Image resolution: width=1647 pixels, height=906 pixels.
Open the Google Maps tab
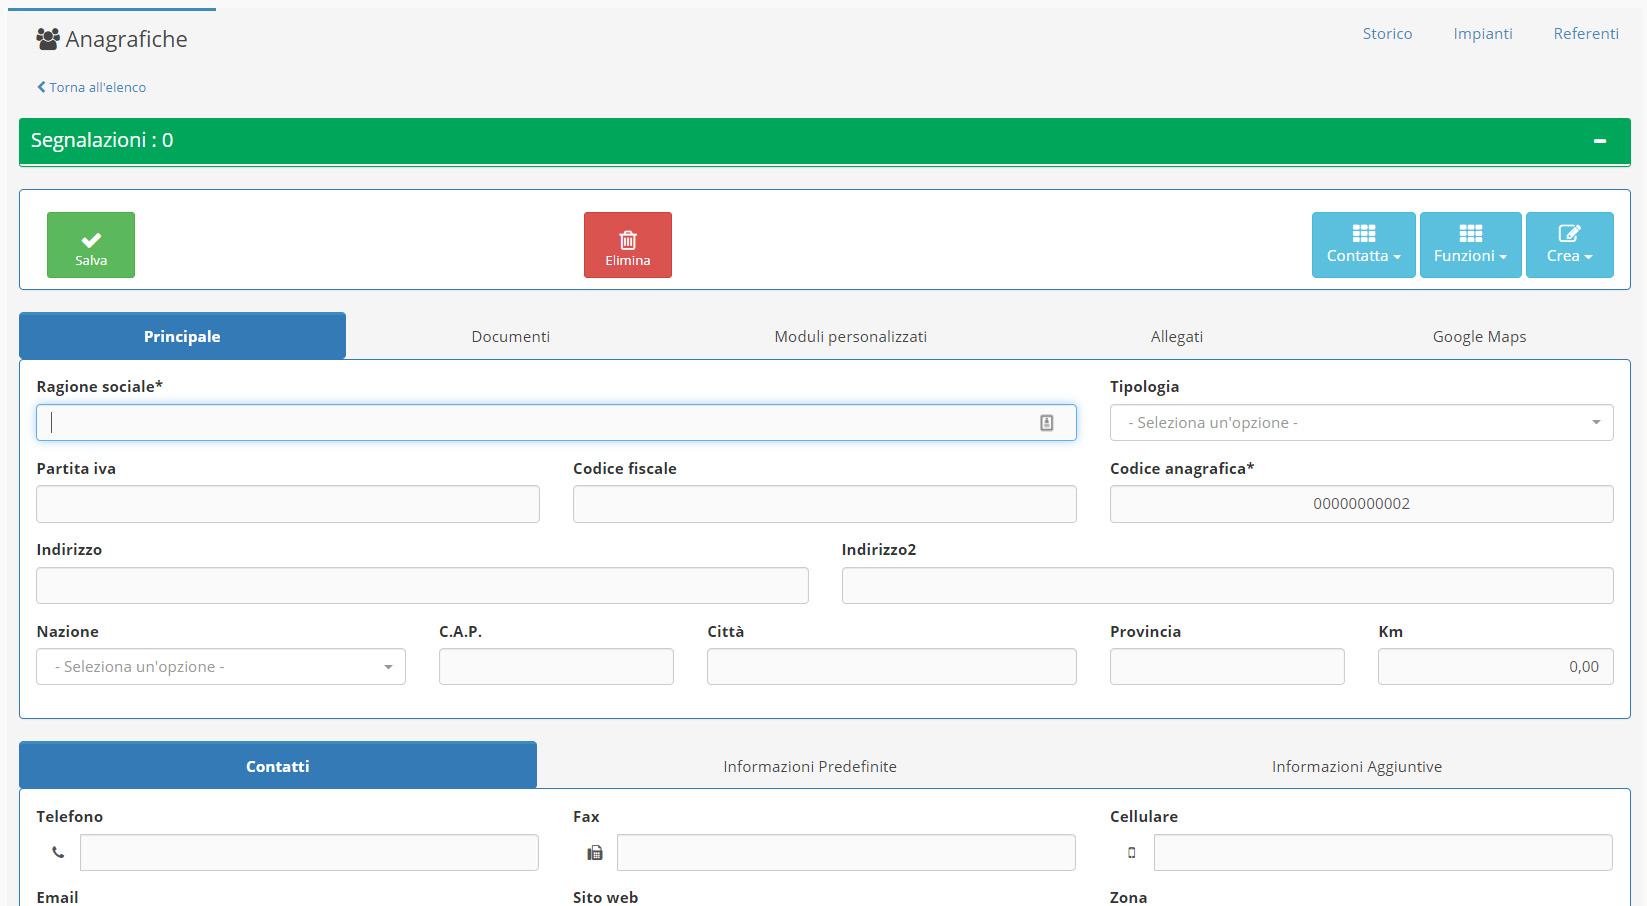click(x=1478, y=337)
